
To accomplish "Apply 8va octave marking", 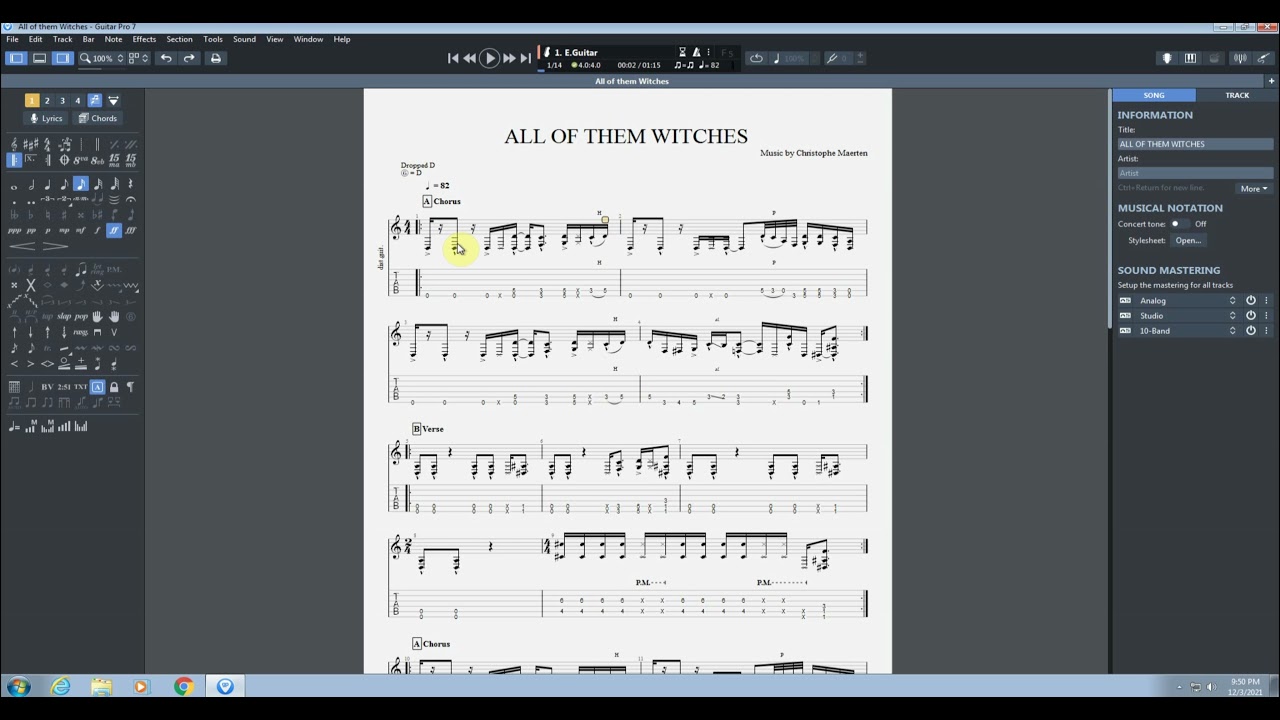I will 80,160.
